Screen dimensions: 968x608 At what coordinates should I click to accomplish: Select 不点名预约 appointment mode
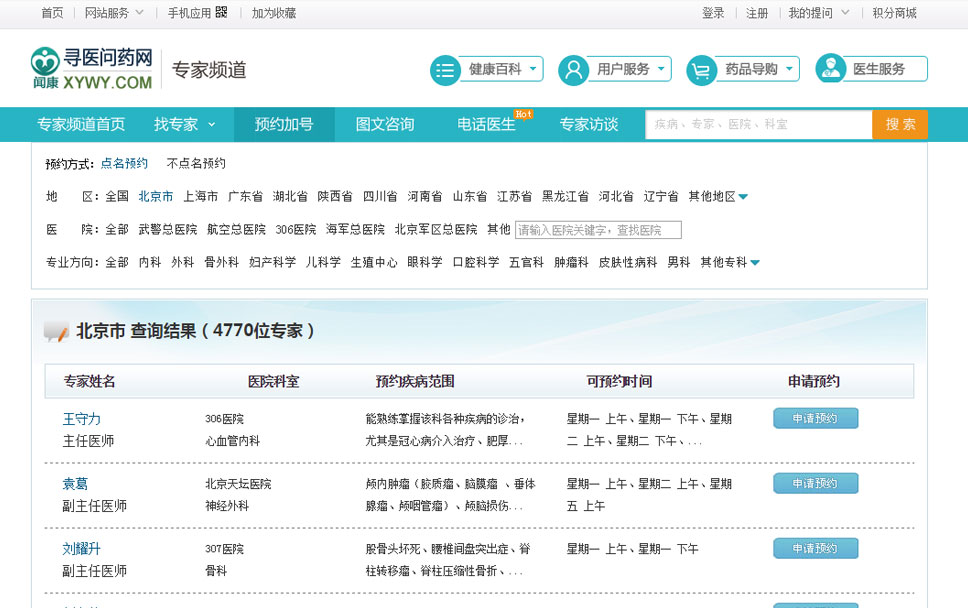196,163
